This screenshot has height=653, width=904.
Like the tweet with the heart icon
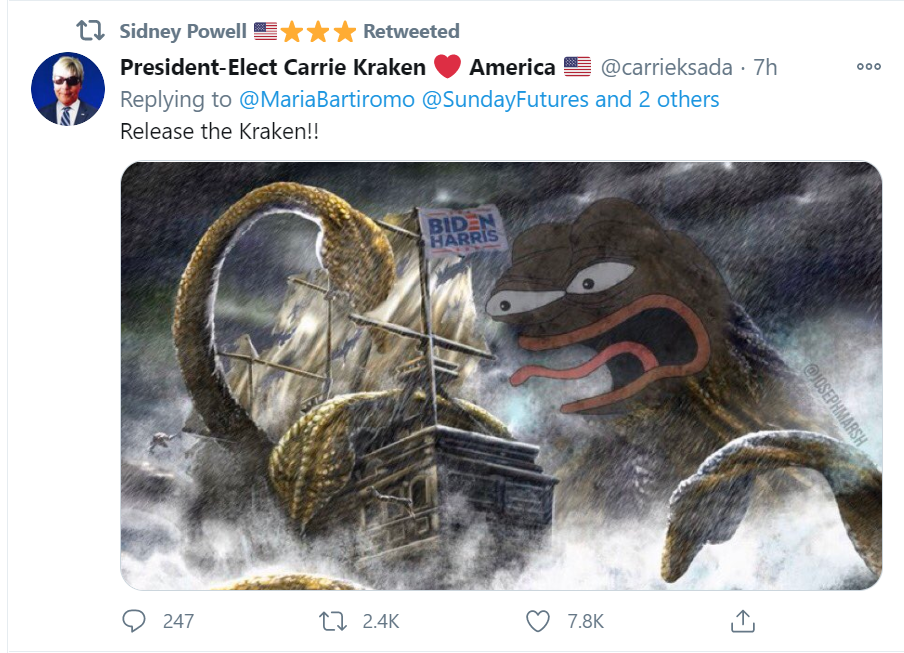537,621
